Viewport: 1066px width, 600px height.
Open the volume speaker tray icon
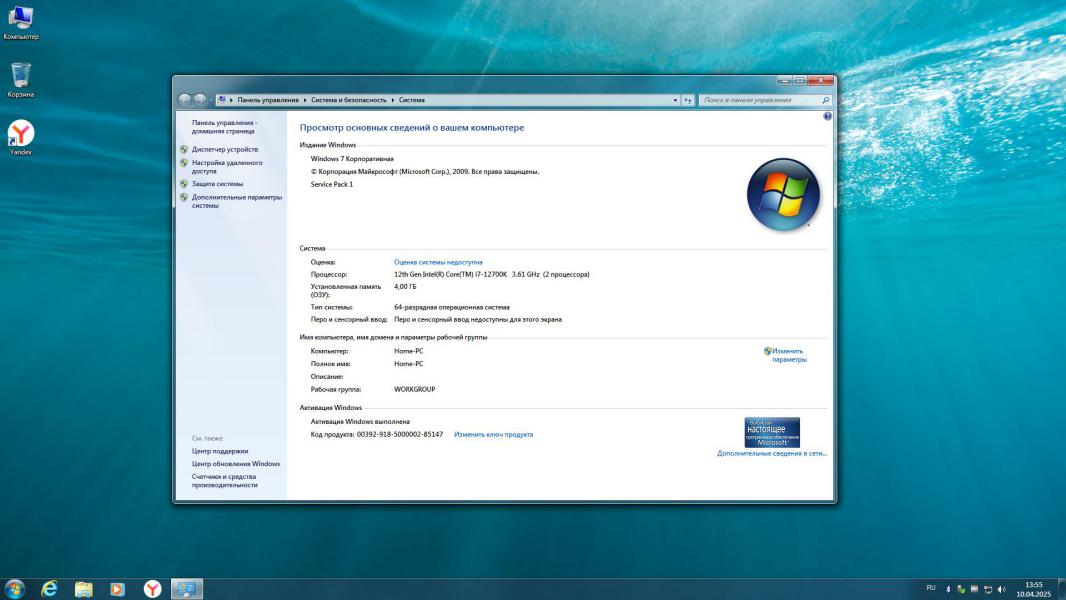1001,589
